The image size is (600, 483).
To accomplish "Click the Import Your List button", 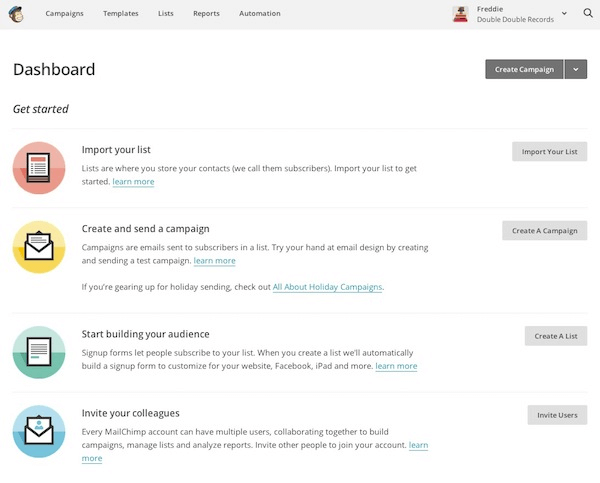I will coord(549,152).
